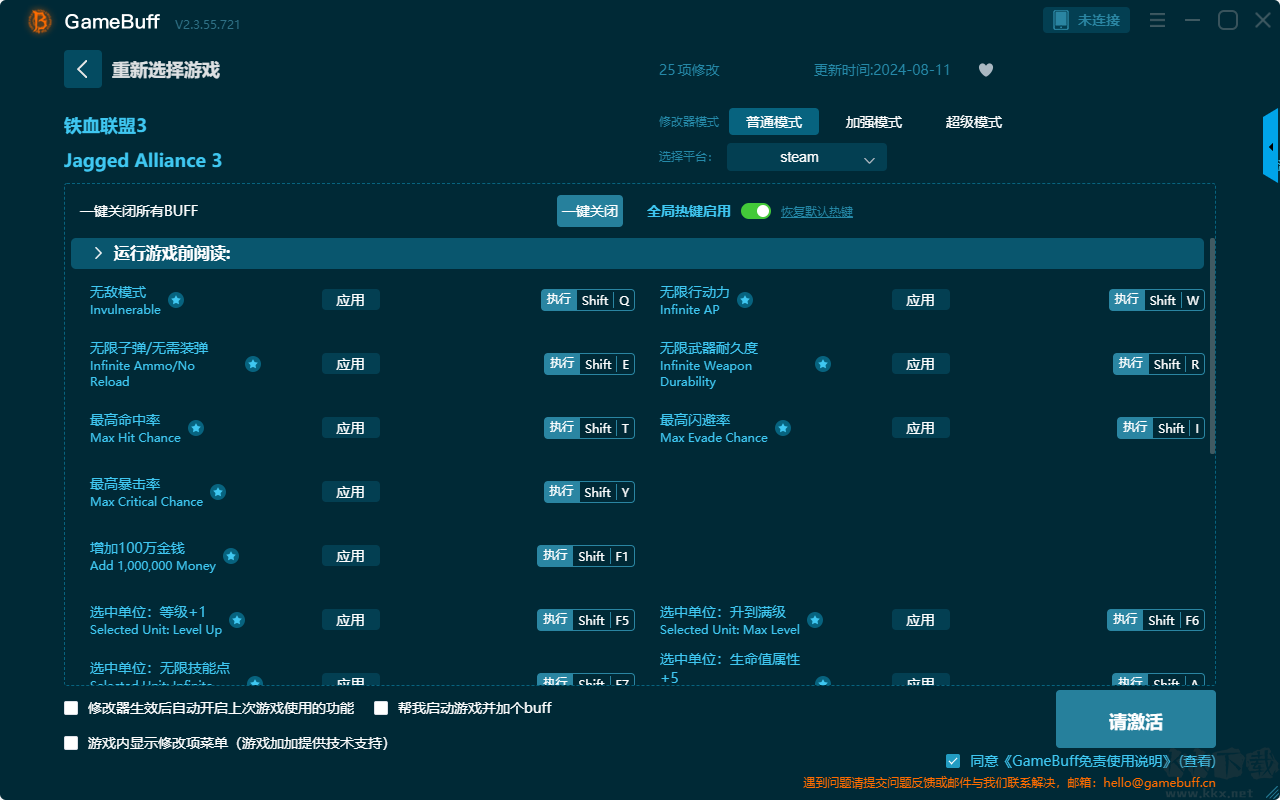Viewport: 1280px width, 800px height.
Task: Uncheck the GameBuff disclaimer agreement box
Action: pos(953,761)
